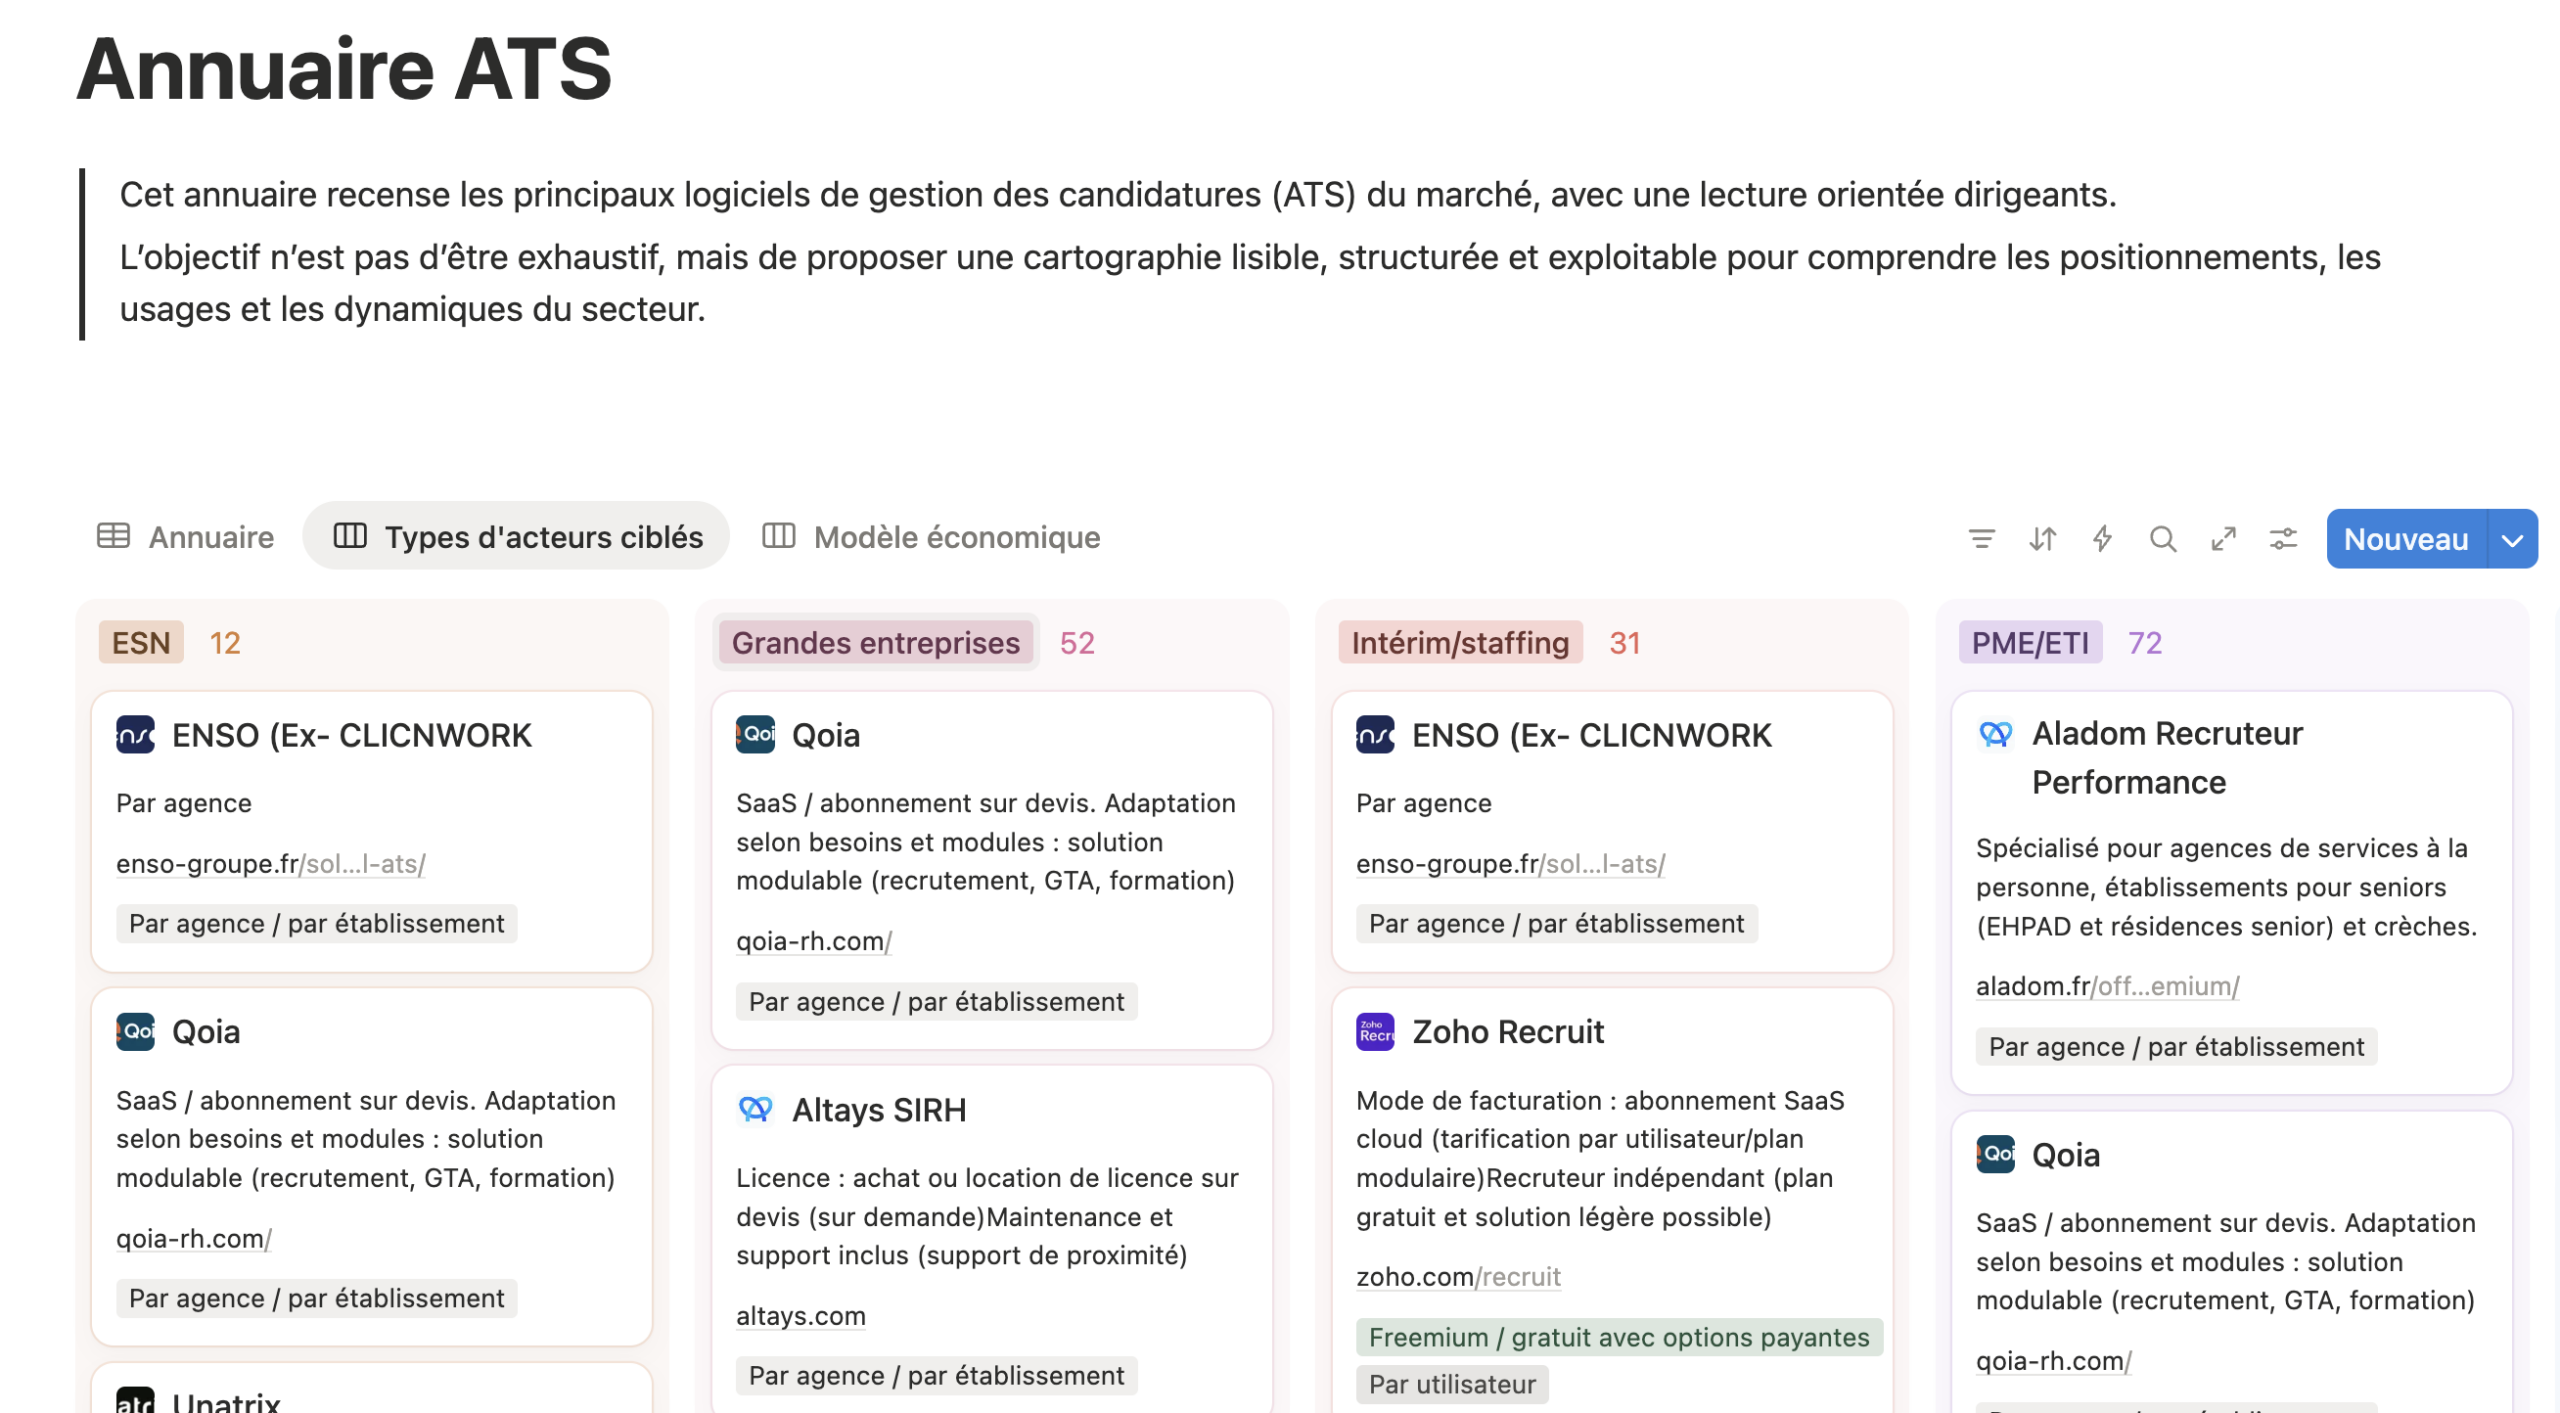
Task: Open the altays.com link
Action: coord(800,1316)
